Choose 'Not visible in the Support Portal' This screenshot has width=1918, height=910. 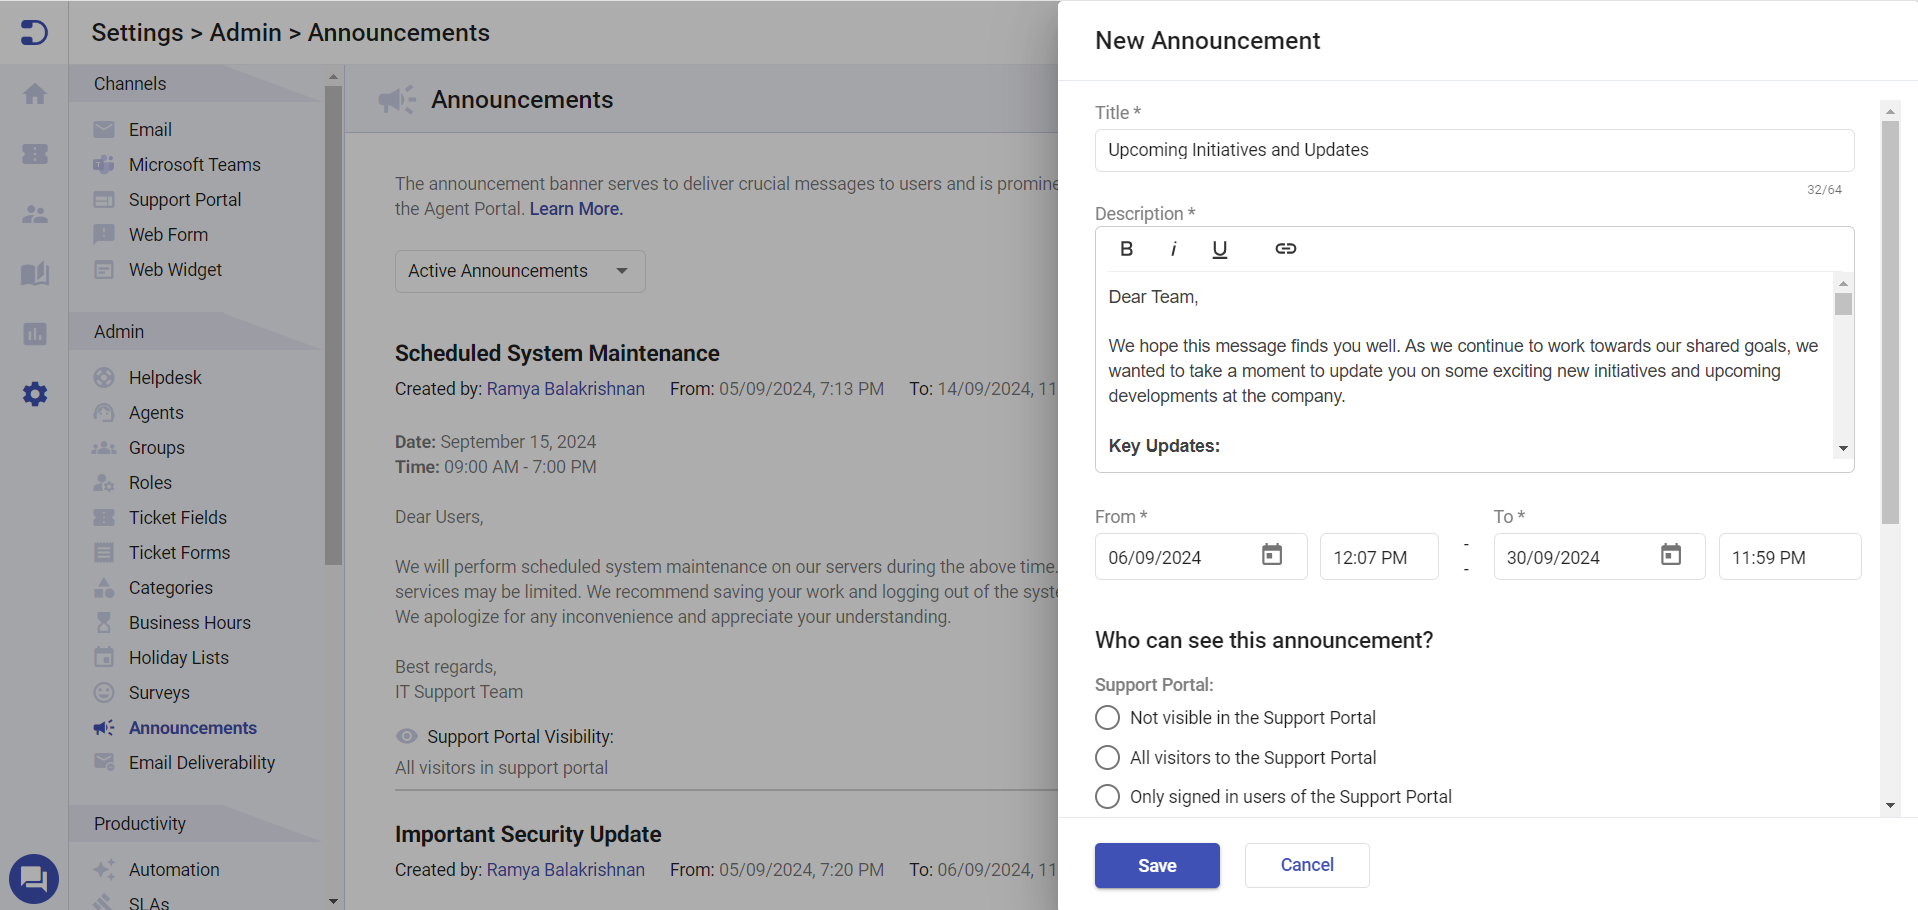click(x=1107, y=717)
